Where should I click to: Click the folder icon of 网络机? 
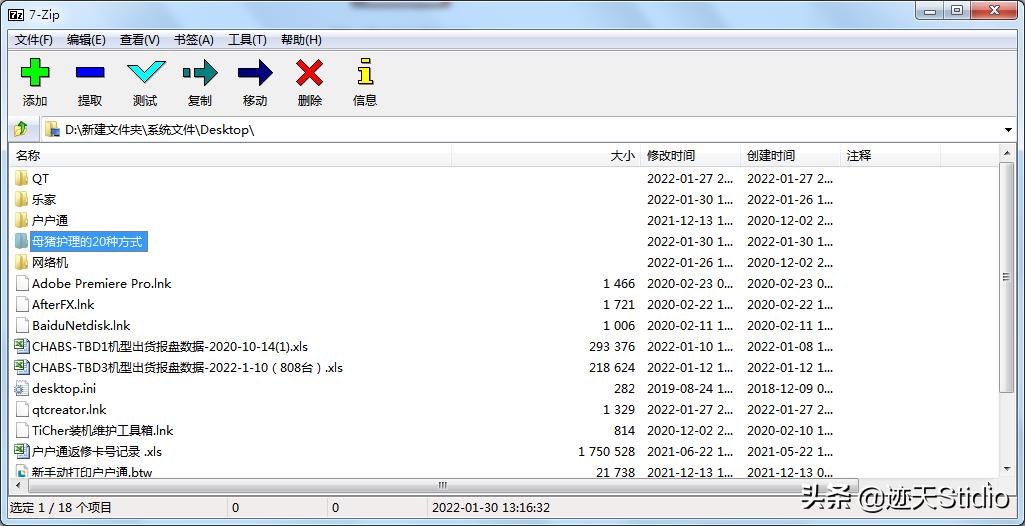tap(22, 262)
